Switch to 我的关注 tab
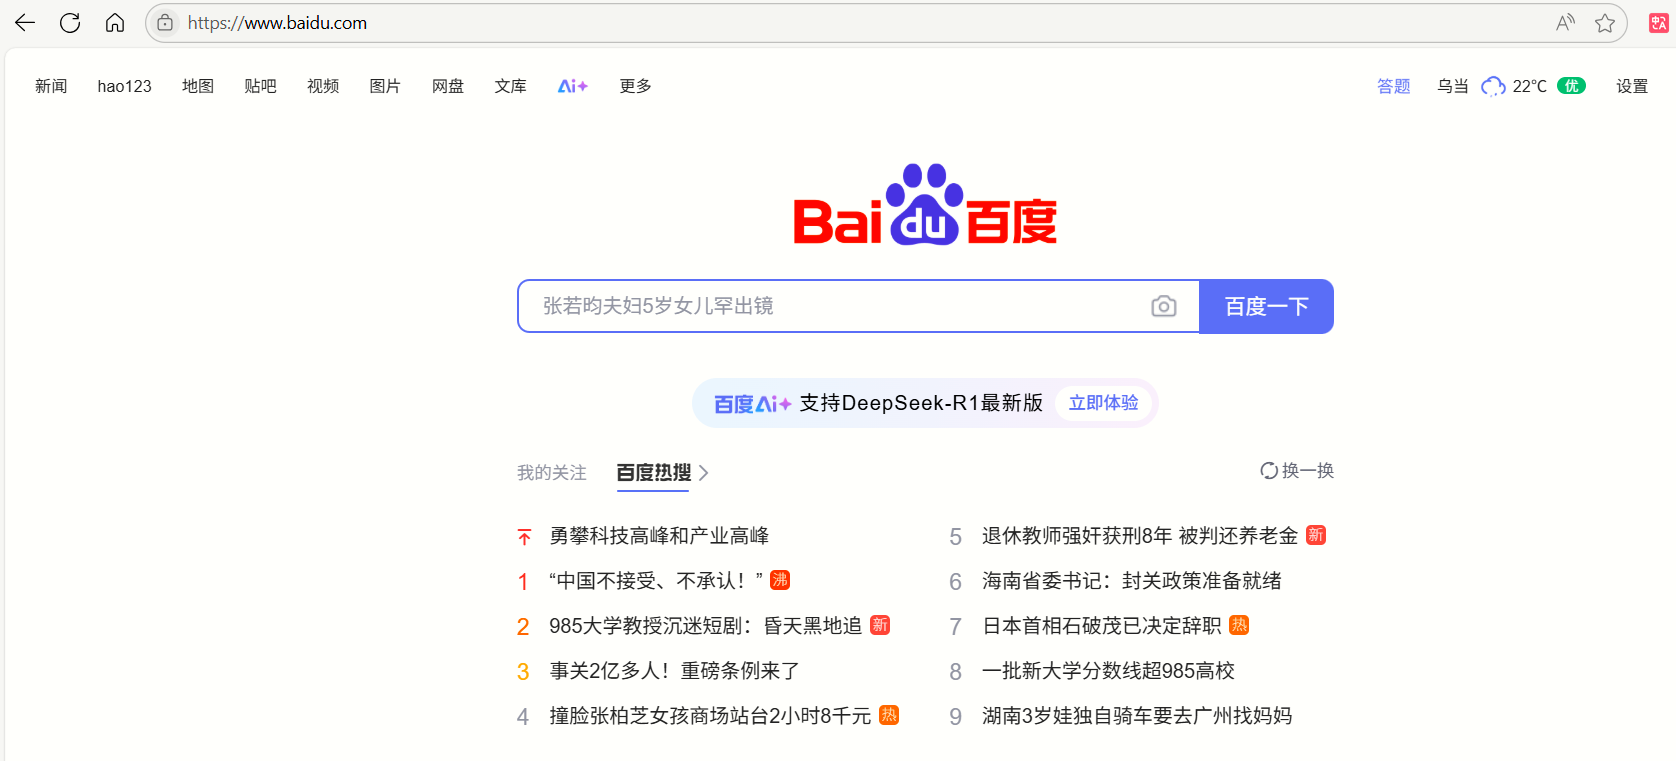 [x=552, y=472]
